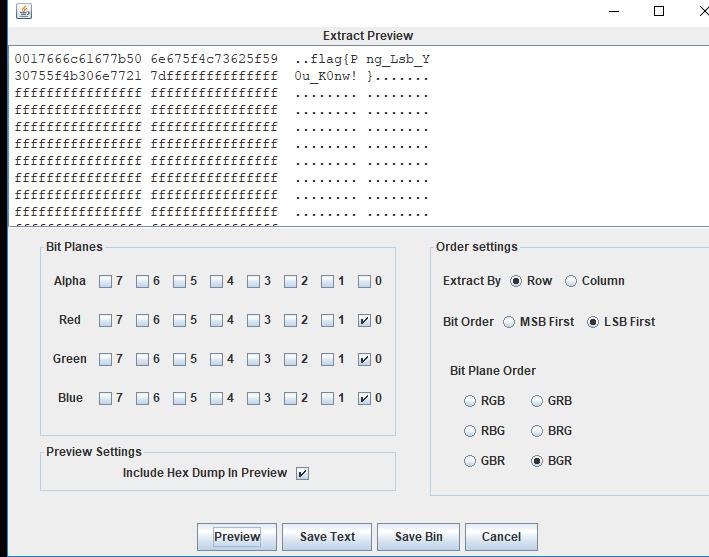Choose GRB bit plane order
This screenshot has height=557, width=709.
(537, 401)
